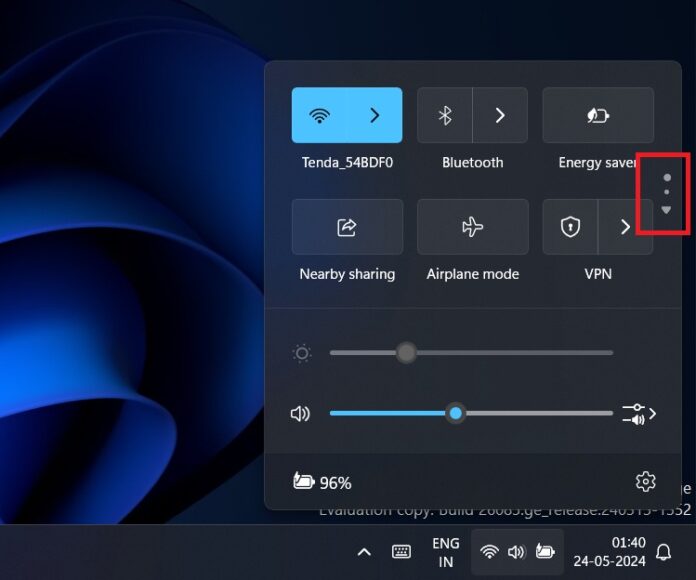Open settings via the gear icon

point(645,482)
